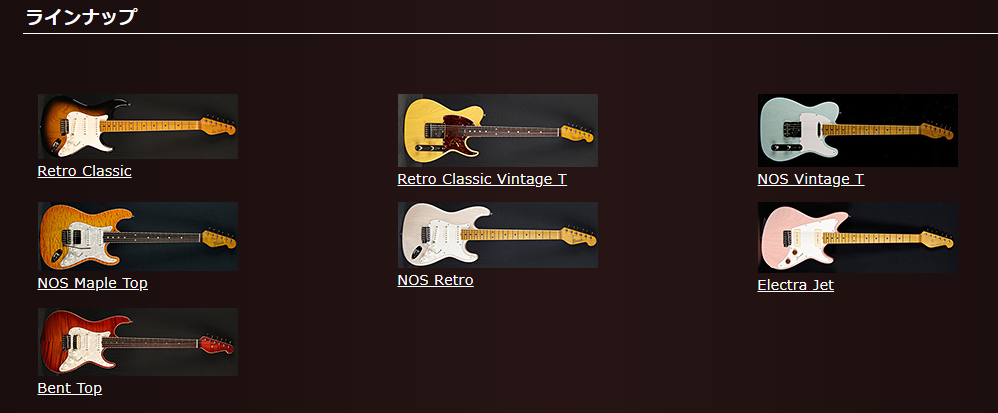This screenshot has height=413, width=998.
Task: Click the maple neck of Electra Jet guitar
Action: pyautogui.click(x=871, y=239)
